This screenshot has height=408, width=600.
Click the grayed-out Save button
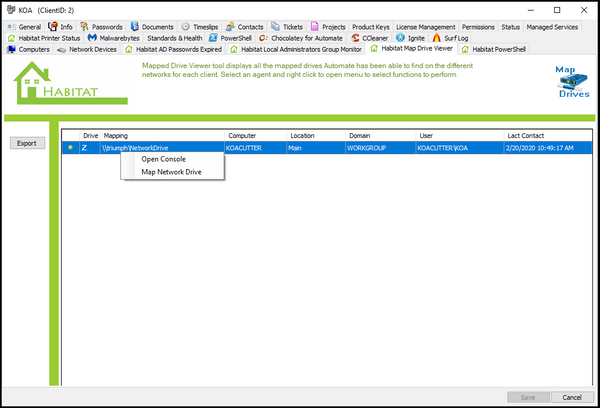pos(528,397)
